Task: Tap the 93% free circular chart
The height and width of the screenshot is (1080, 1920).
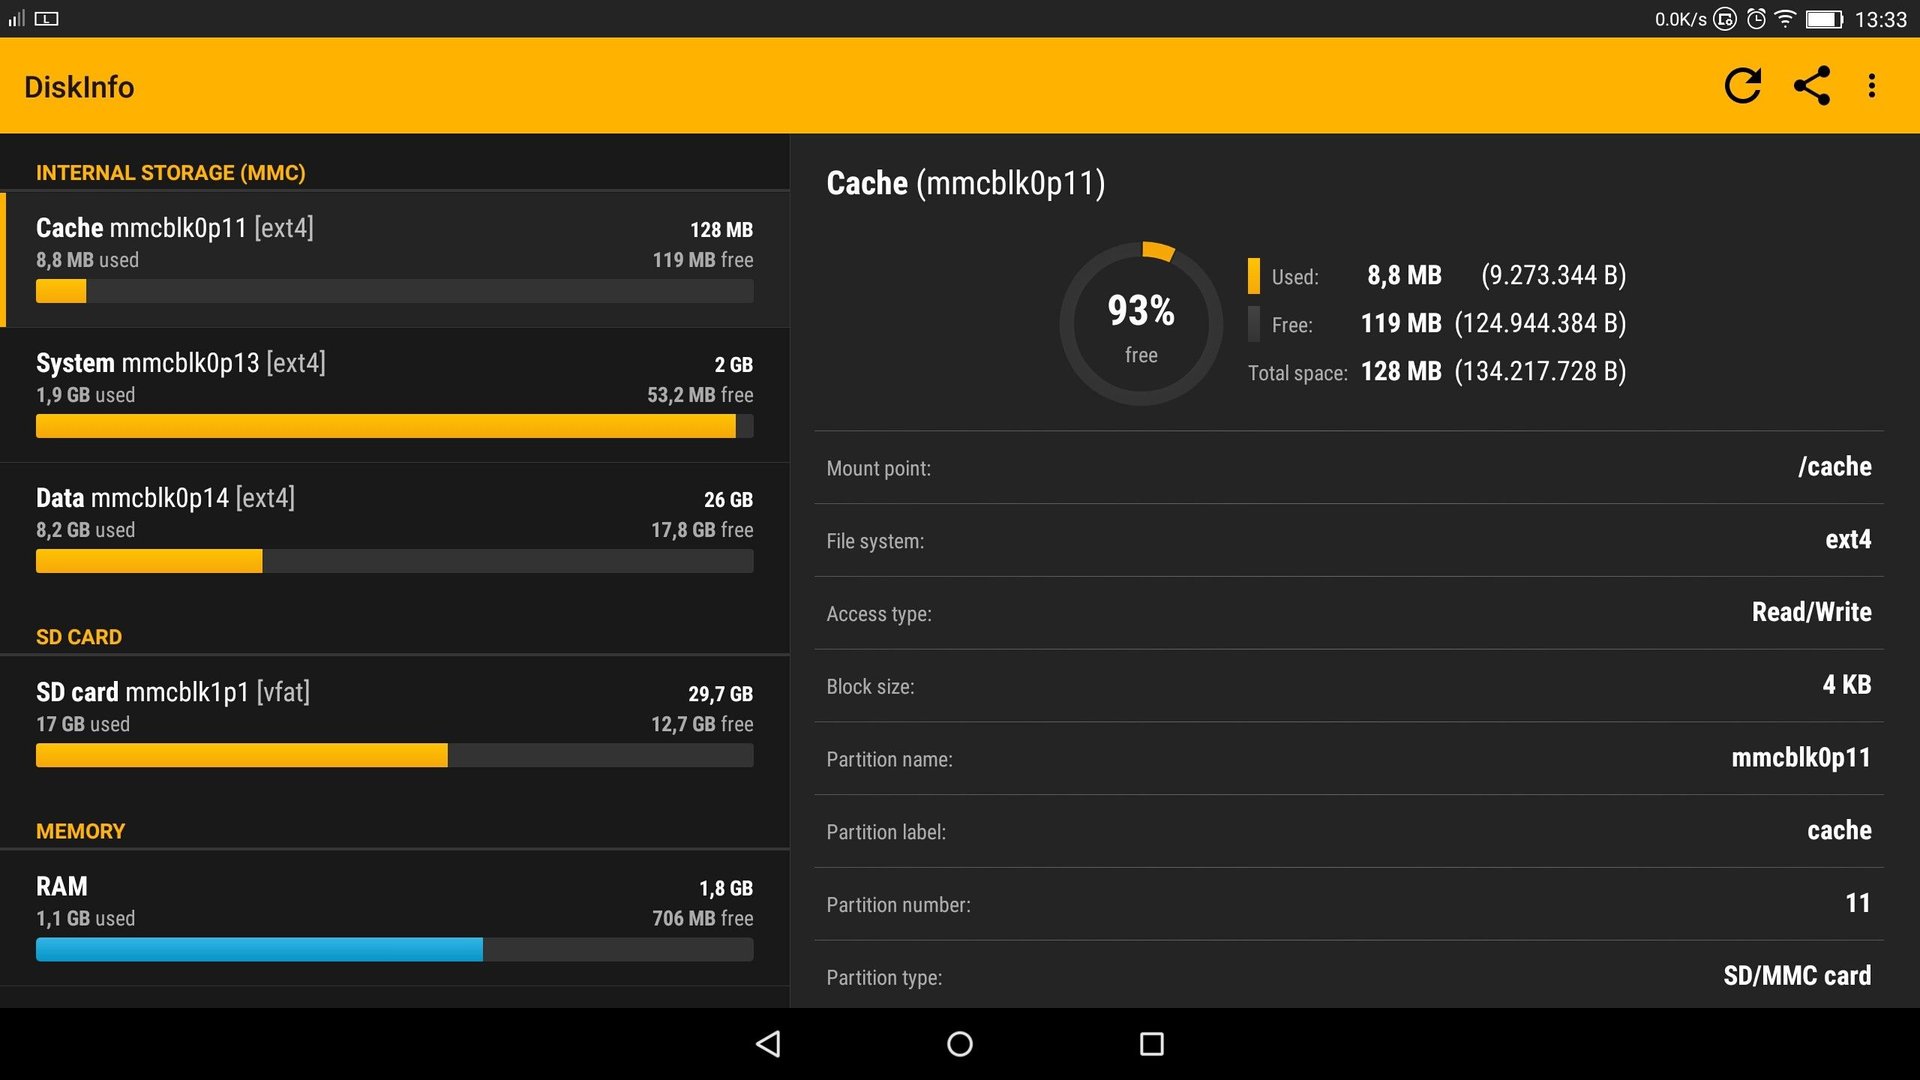Action: click(1141, 323)
